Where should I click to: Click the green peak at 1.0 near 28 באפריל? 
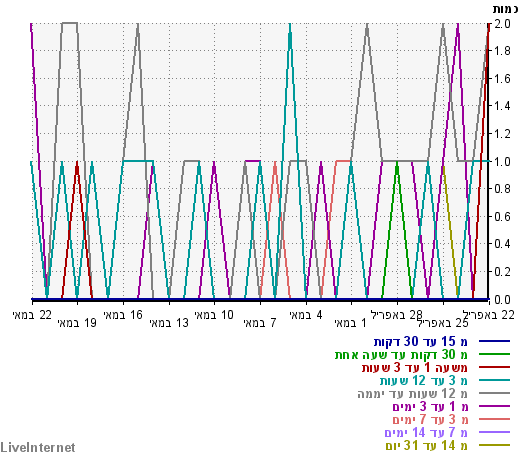(397, 163)
